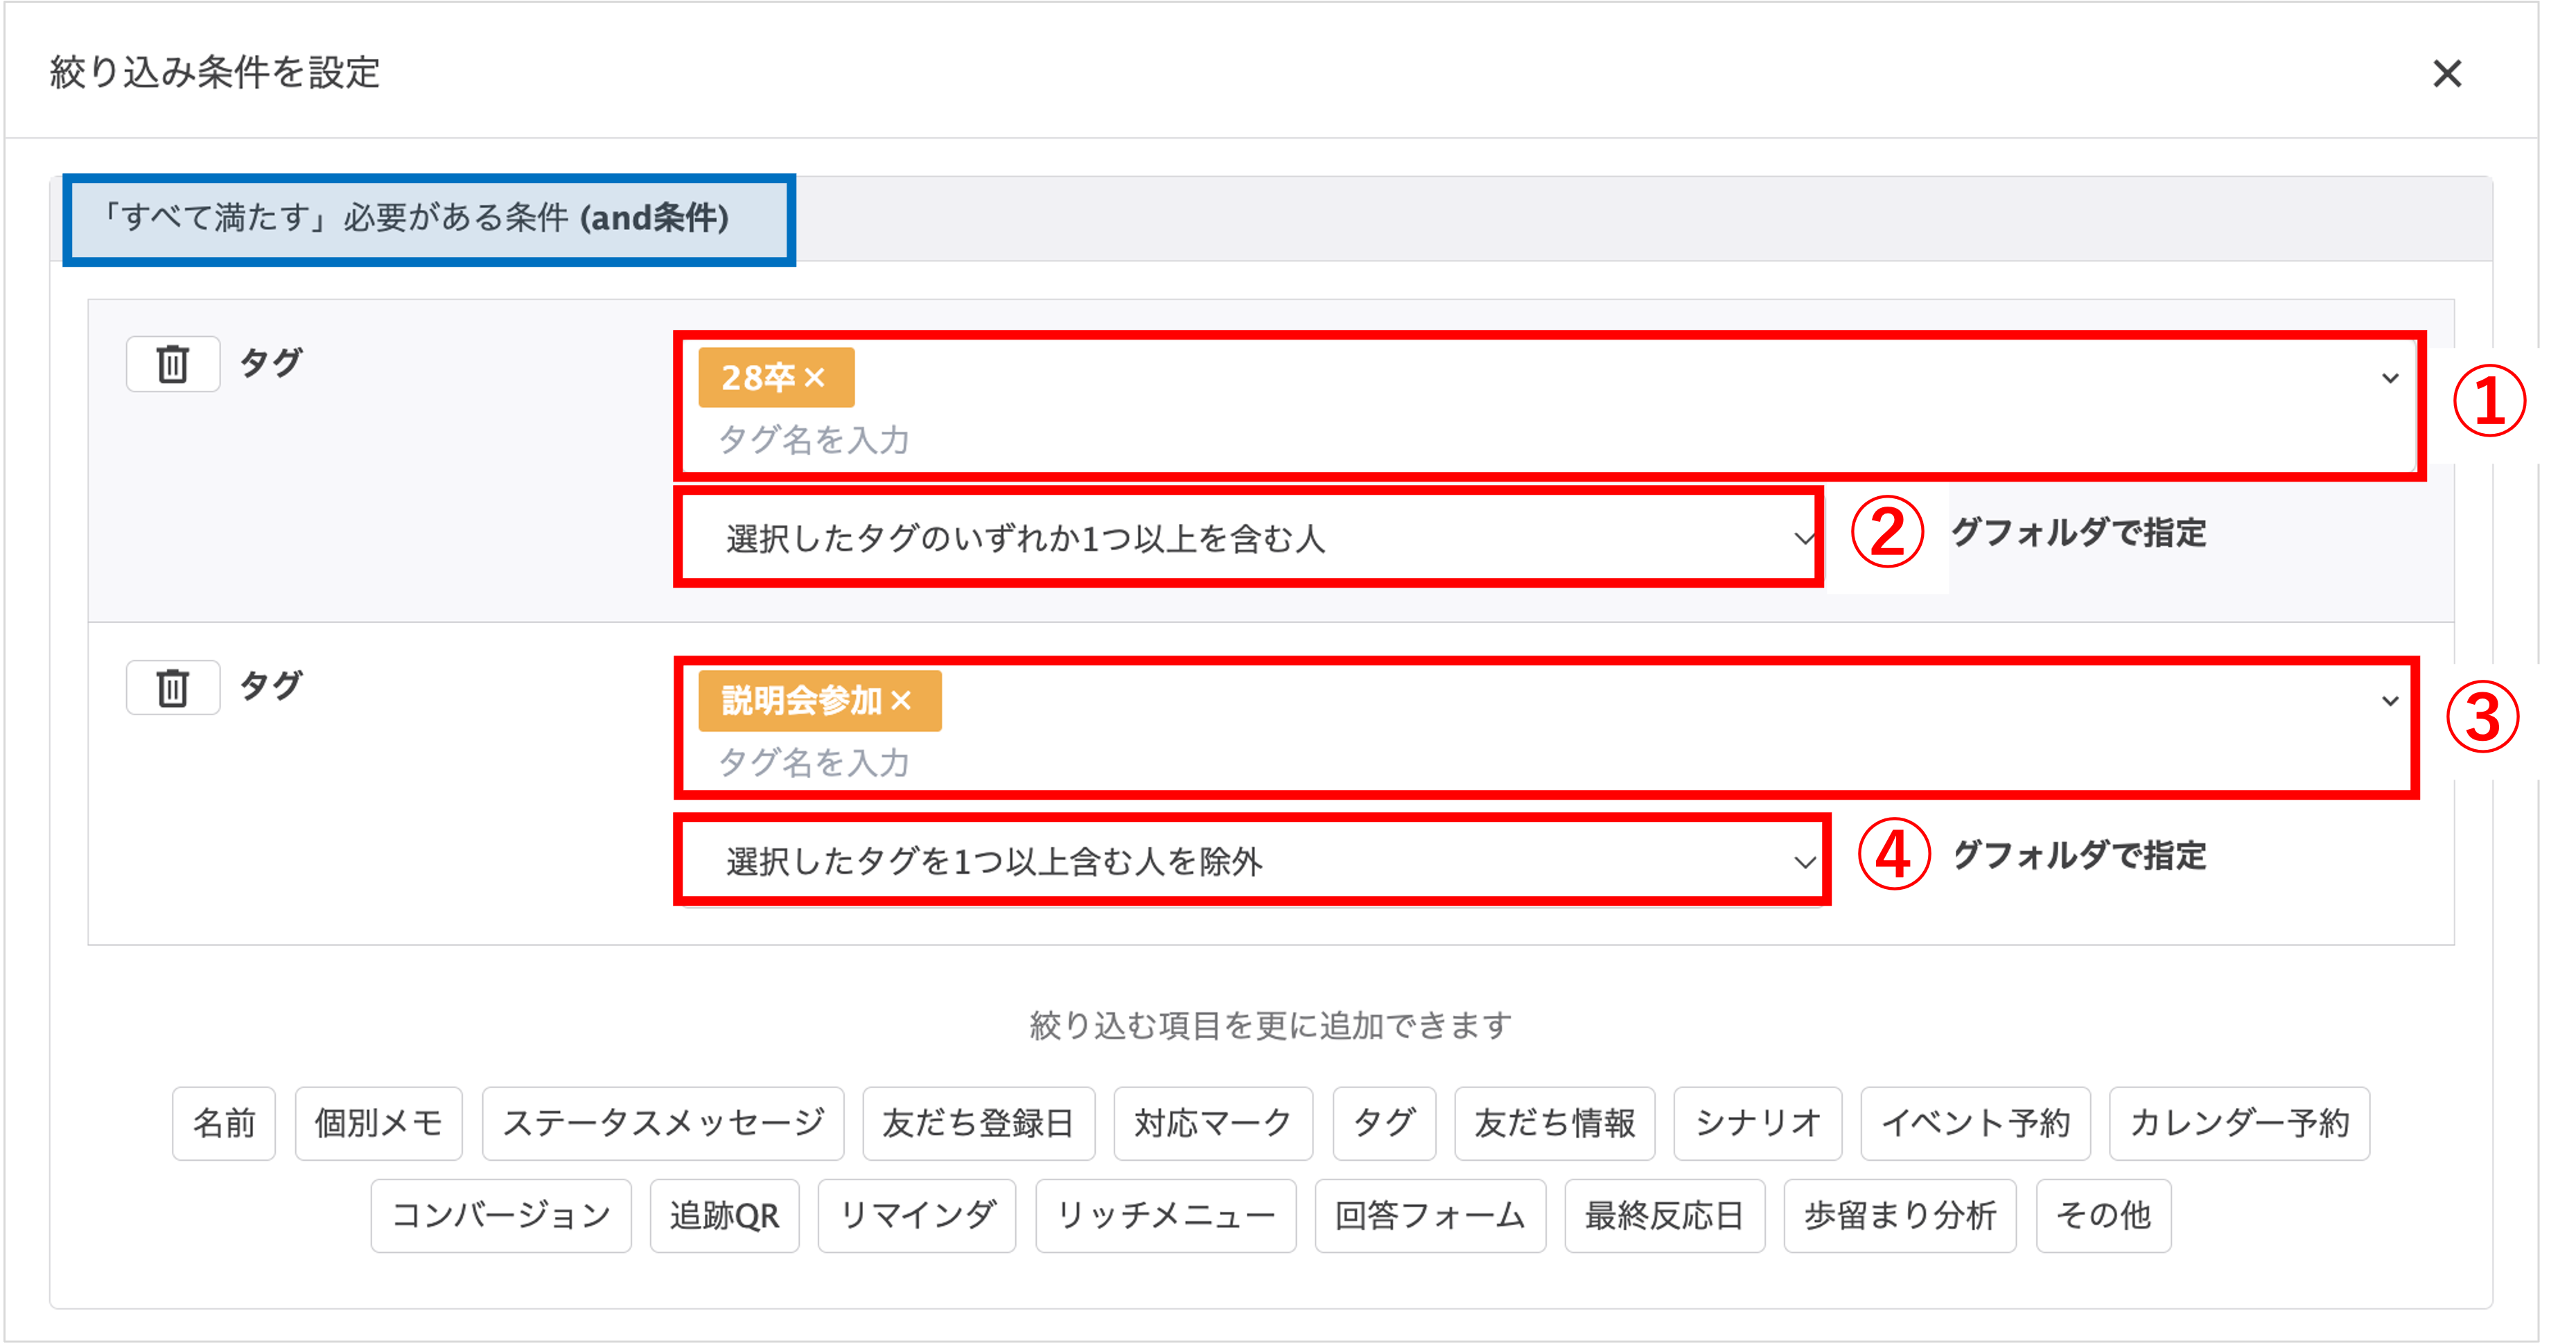Add a 友だち登録日 filter condition
This screenshot has height=1343, width=2576.
click(978, 1123)
